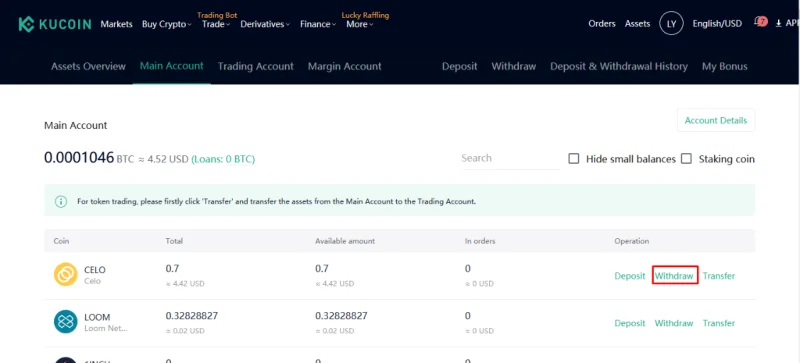Switch to Trading Account tab
Viewport: 800px width, 363px height.
pyautogui.click(x=256, y=66)
